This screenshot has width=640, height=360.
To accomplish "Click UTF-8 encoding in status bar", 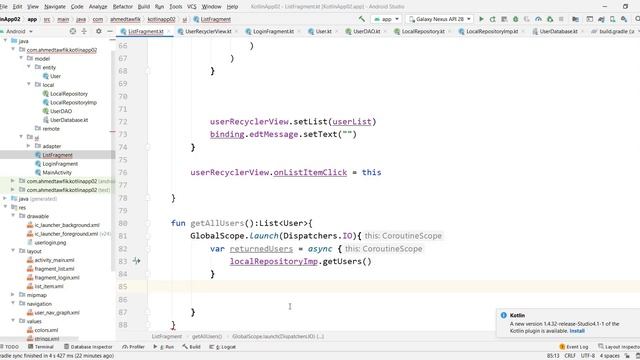I will click(587, 356).
